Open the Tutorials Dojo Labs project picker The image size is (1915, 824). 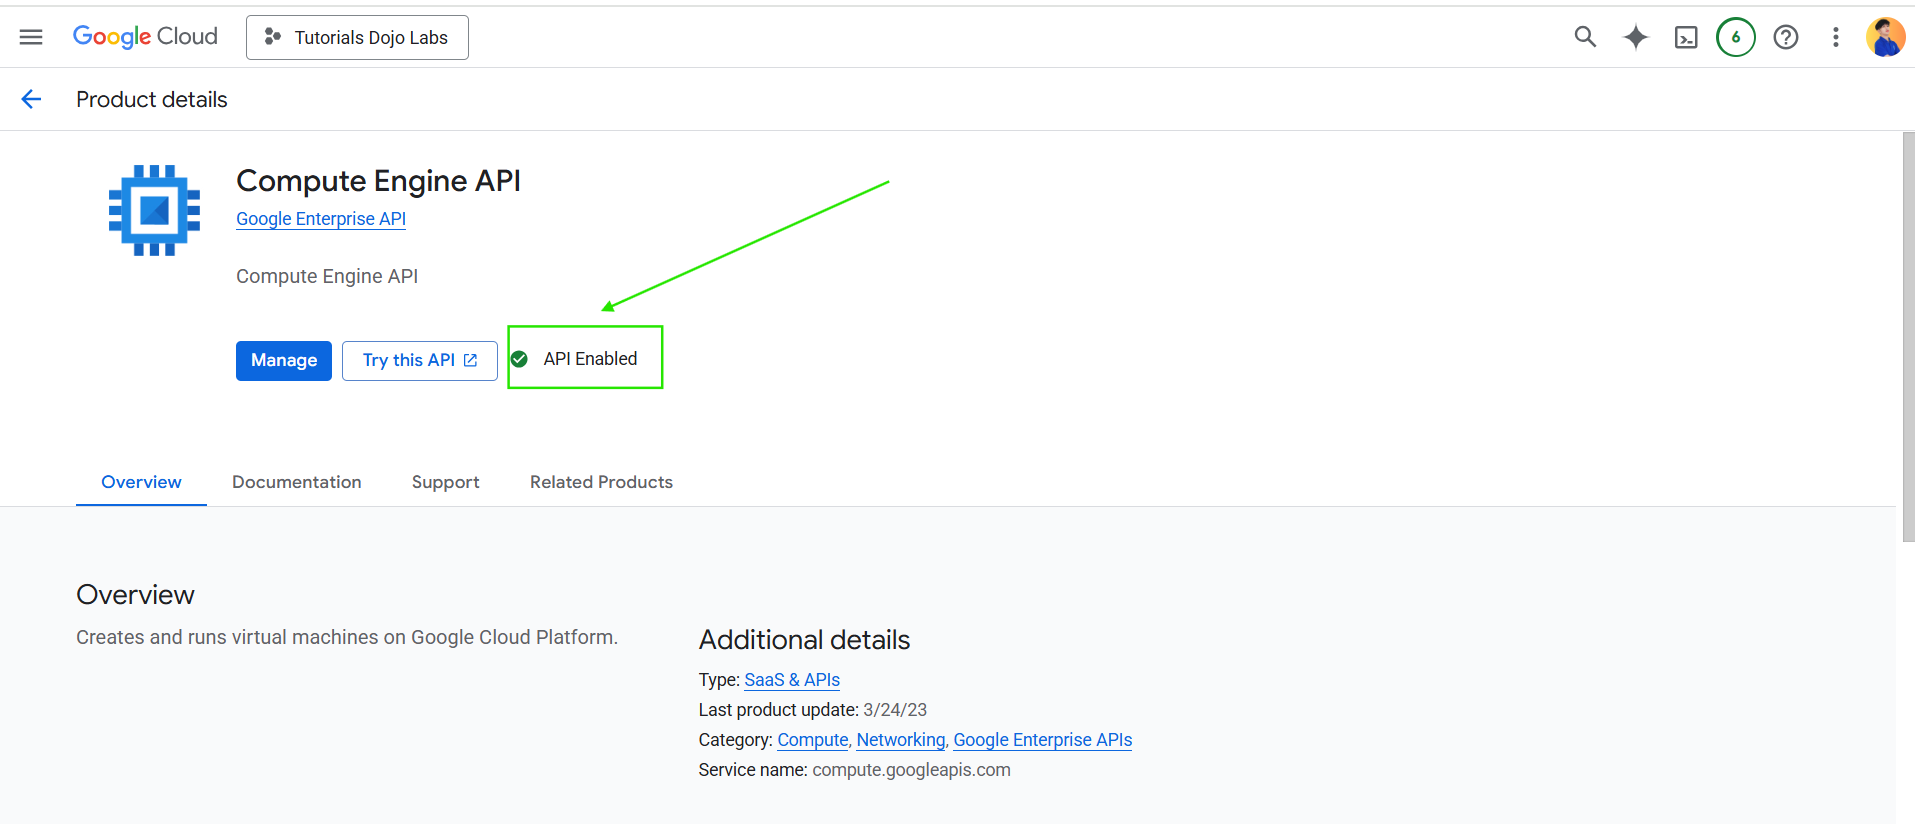(x=357, y=37)
